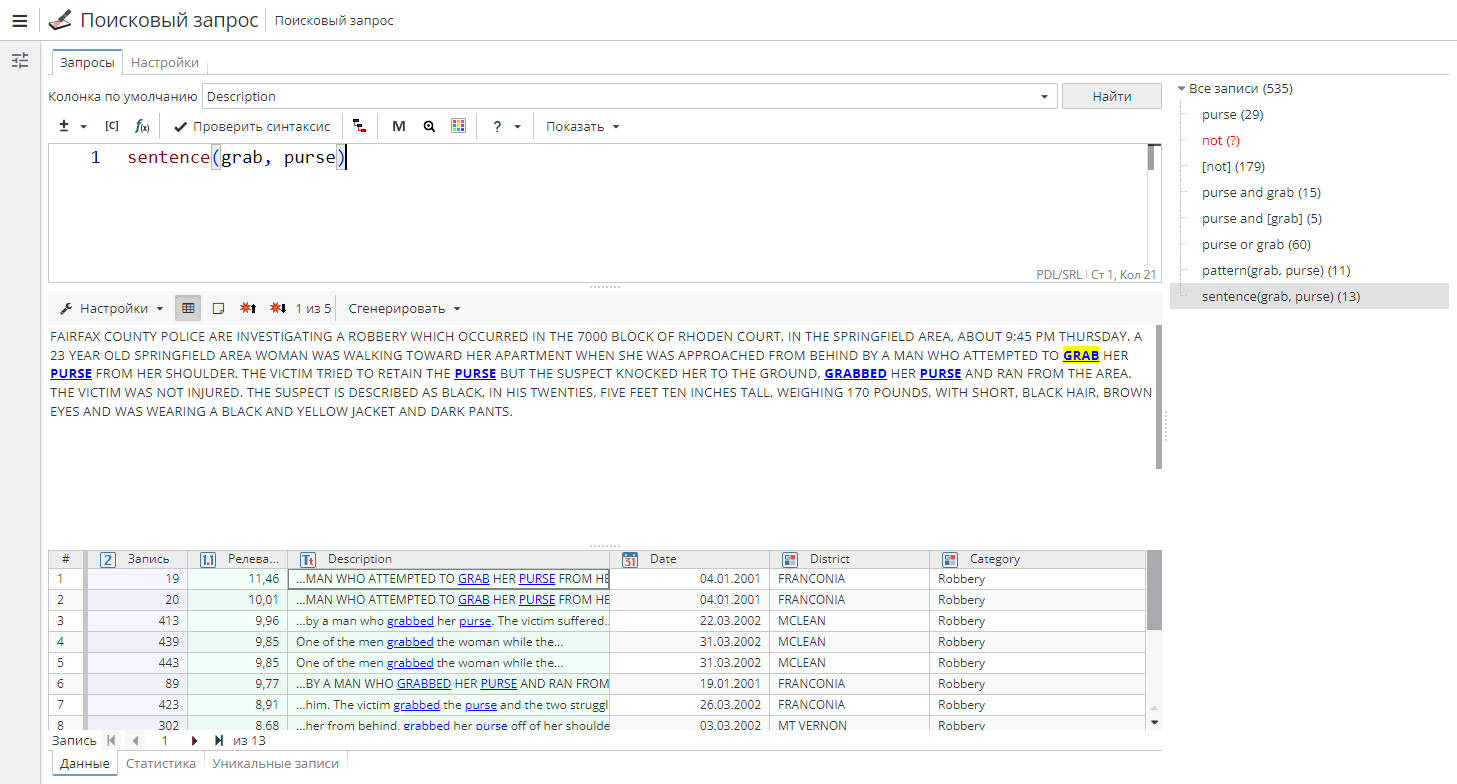This screenshot has height=784, width=1457.
Task: Open the f(x) functions icon
Action: pyautogui.click(x=142, y=126)
